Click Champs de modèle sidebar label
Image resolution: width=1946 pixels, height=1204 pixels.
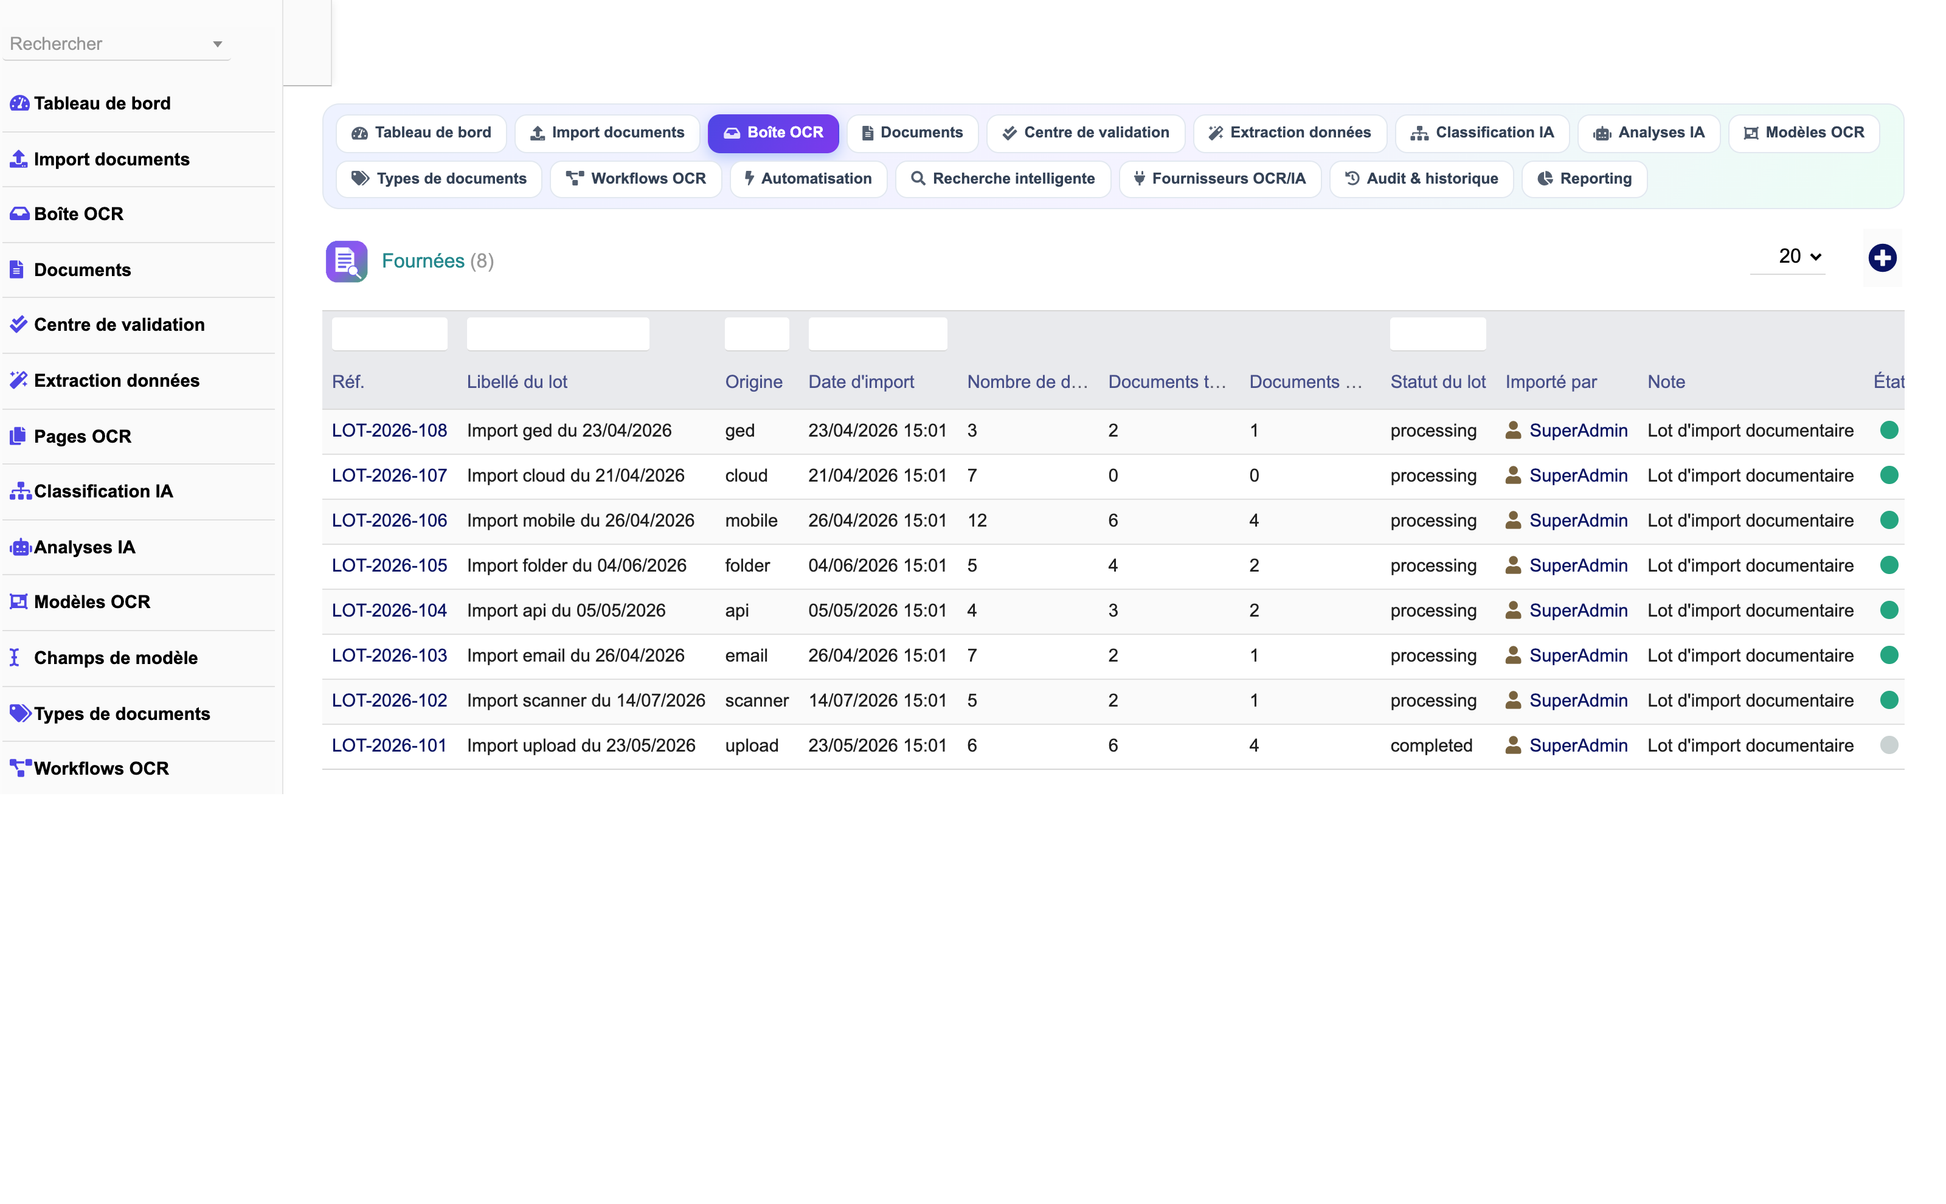click(x=116, y=658)
